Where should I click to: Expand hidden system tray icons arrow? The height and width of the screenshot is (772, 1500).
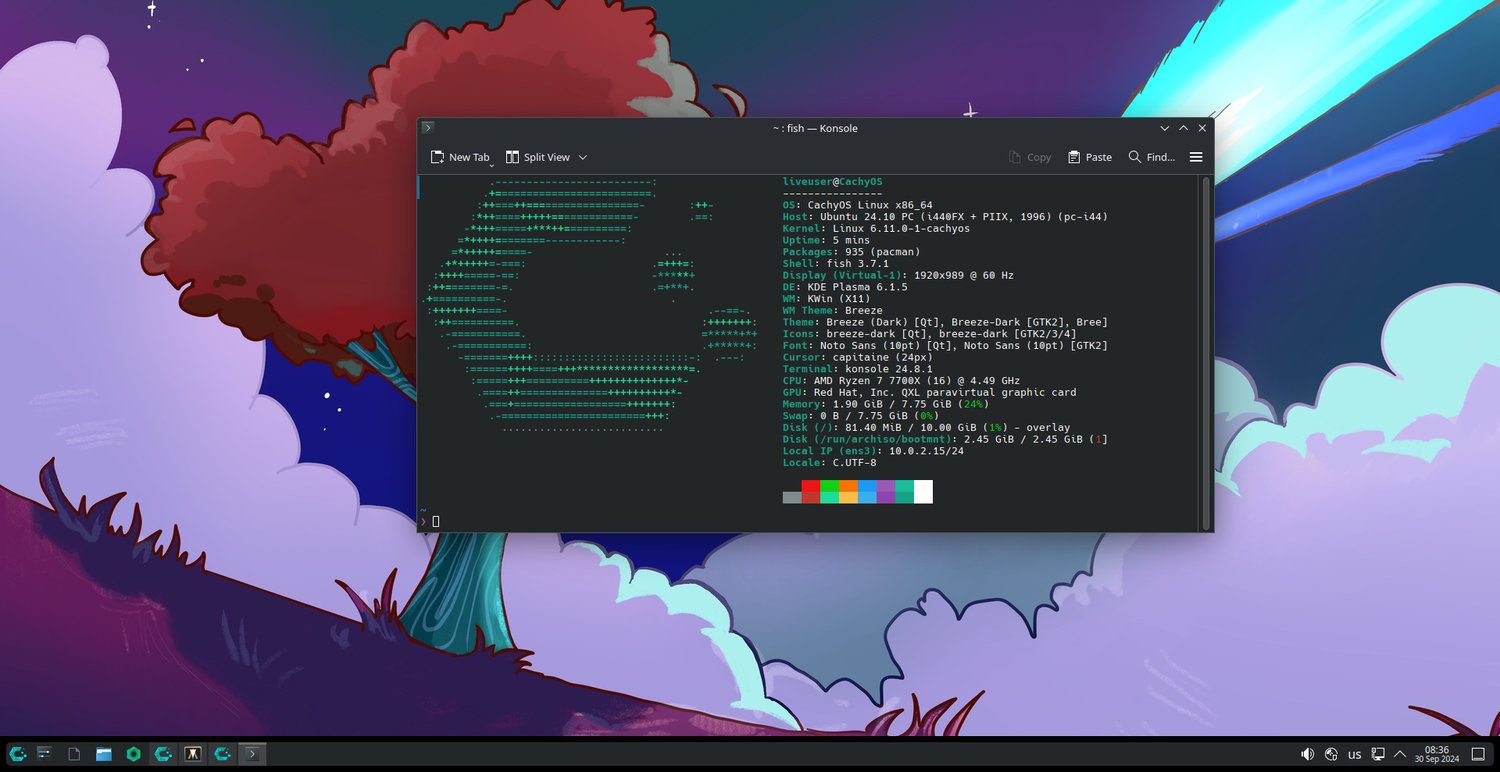click(x=1400, y=754)
